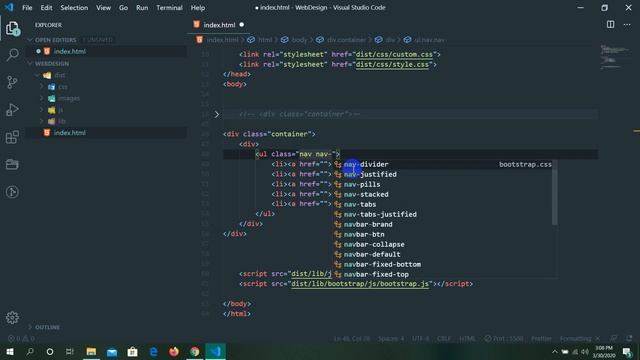Image resolution: width=640 pixels, height=360 pixels.
Task: Open the Go menu
Action: pos(123,8)
